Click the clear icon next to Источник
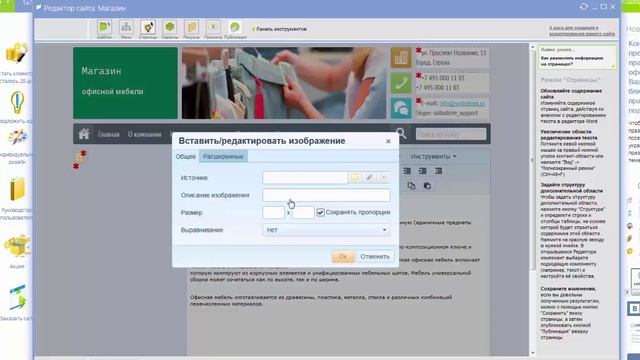The width and height of the screenshot is (640, 360). pos(383,178)
